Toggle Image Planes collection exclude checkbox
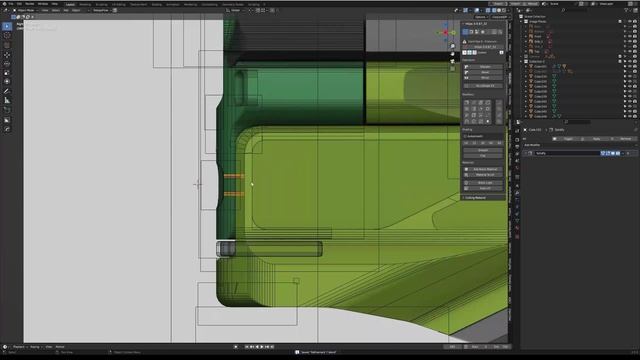This screenshot has height=360, width=640. (x=620, y=21)
